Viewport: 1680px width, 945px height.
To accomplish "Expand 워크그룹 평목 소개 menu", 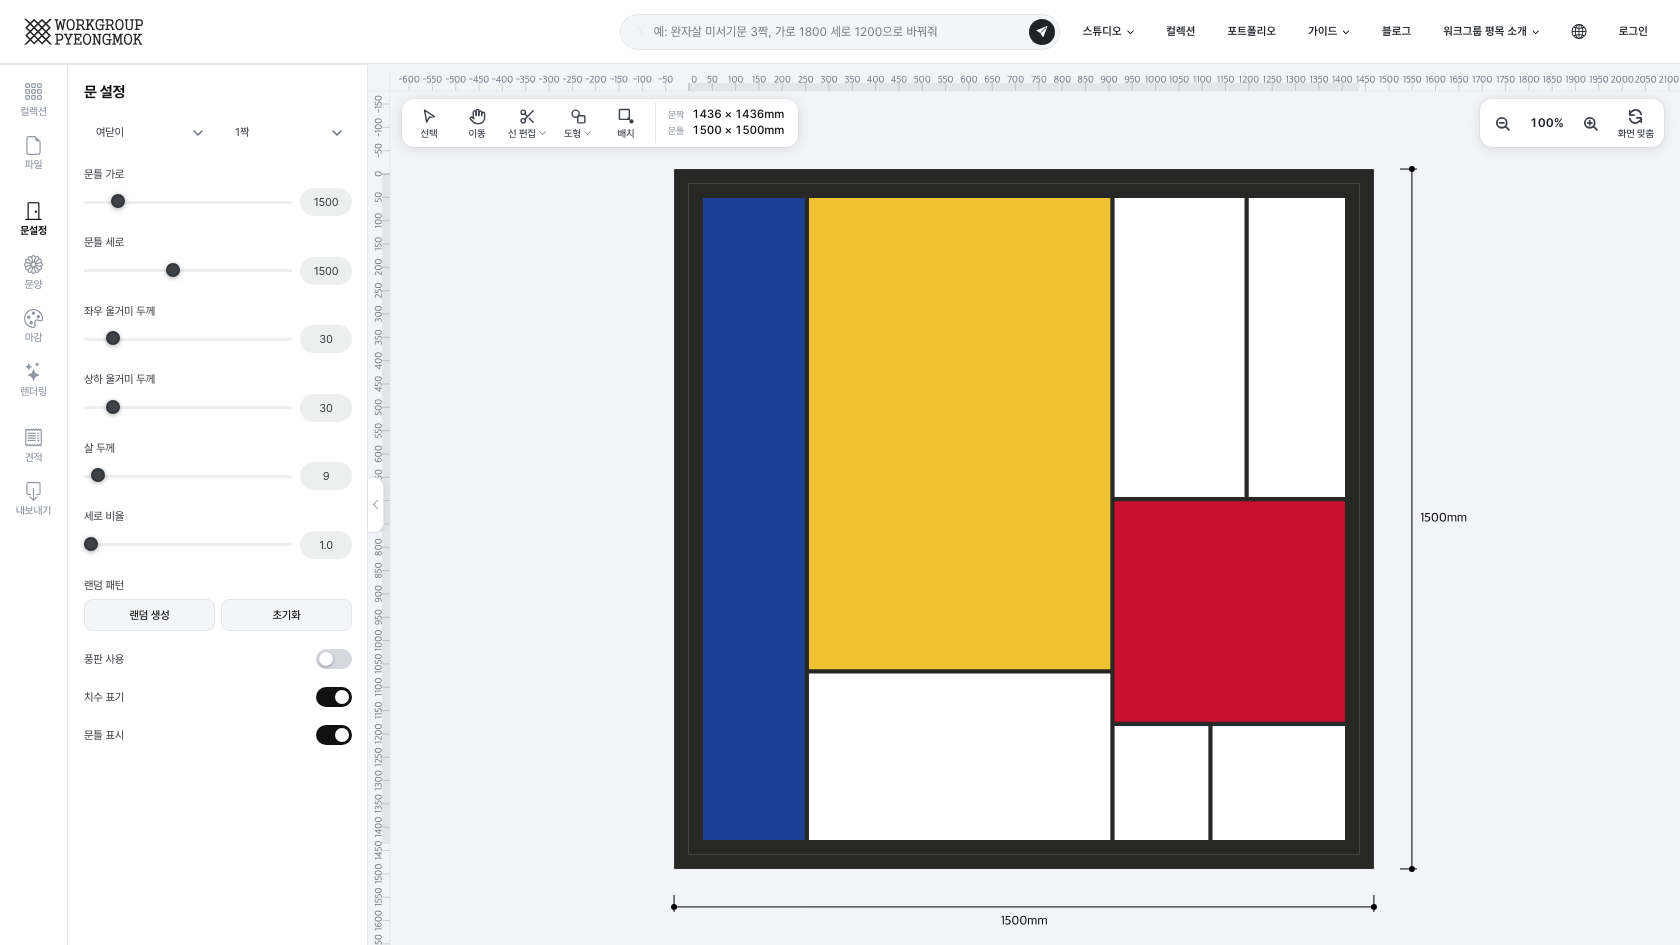I will [x=1491, y=32].
